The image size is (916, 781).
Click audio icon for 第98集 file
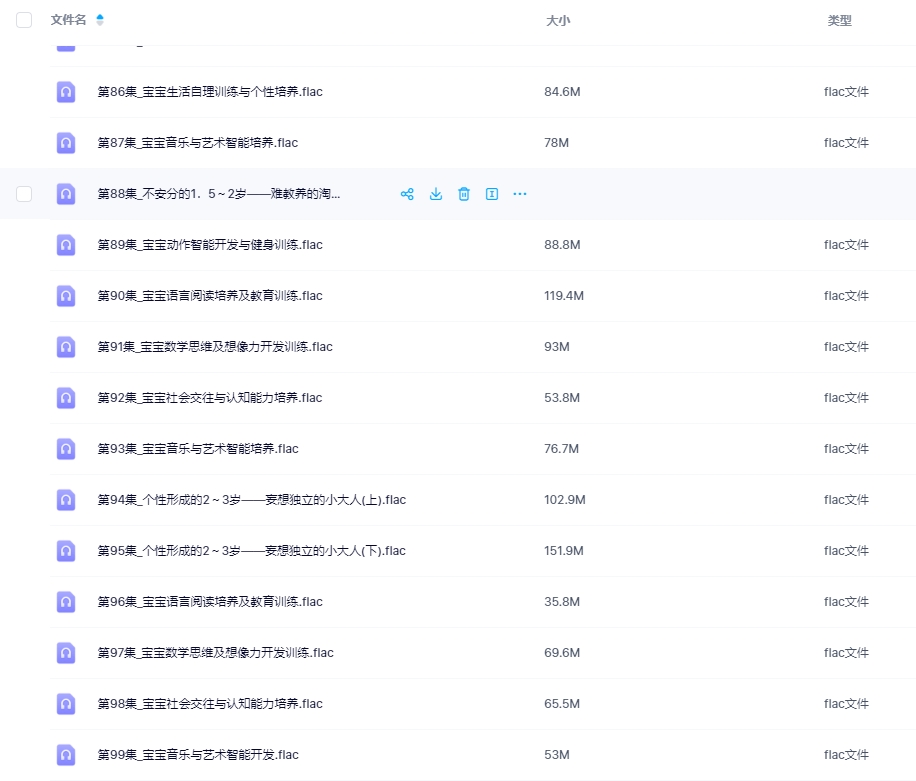tap(66, 703)
